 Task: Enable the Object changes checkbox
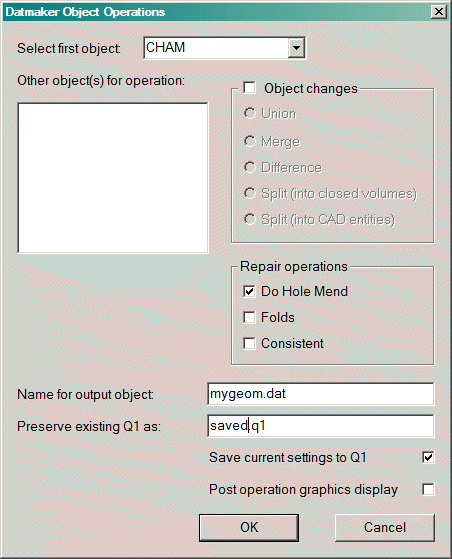(249, 87)
